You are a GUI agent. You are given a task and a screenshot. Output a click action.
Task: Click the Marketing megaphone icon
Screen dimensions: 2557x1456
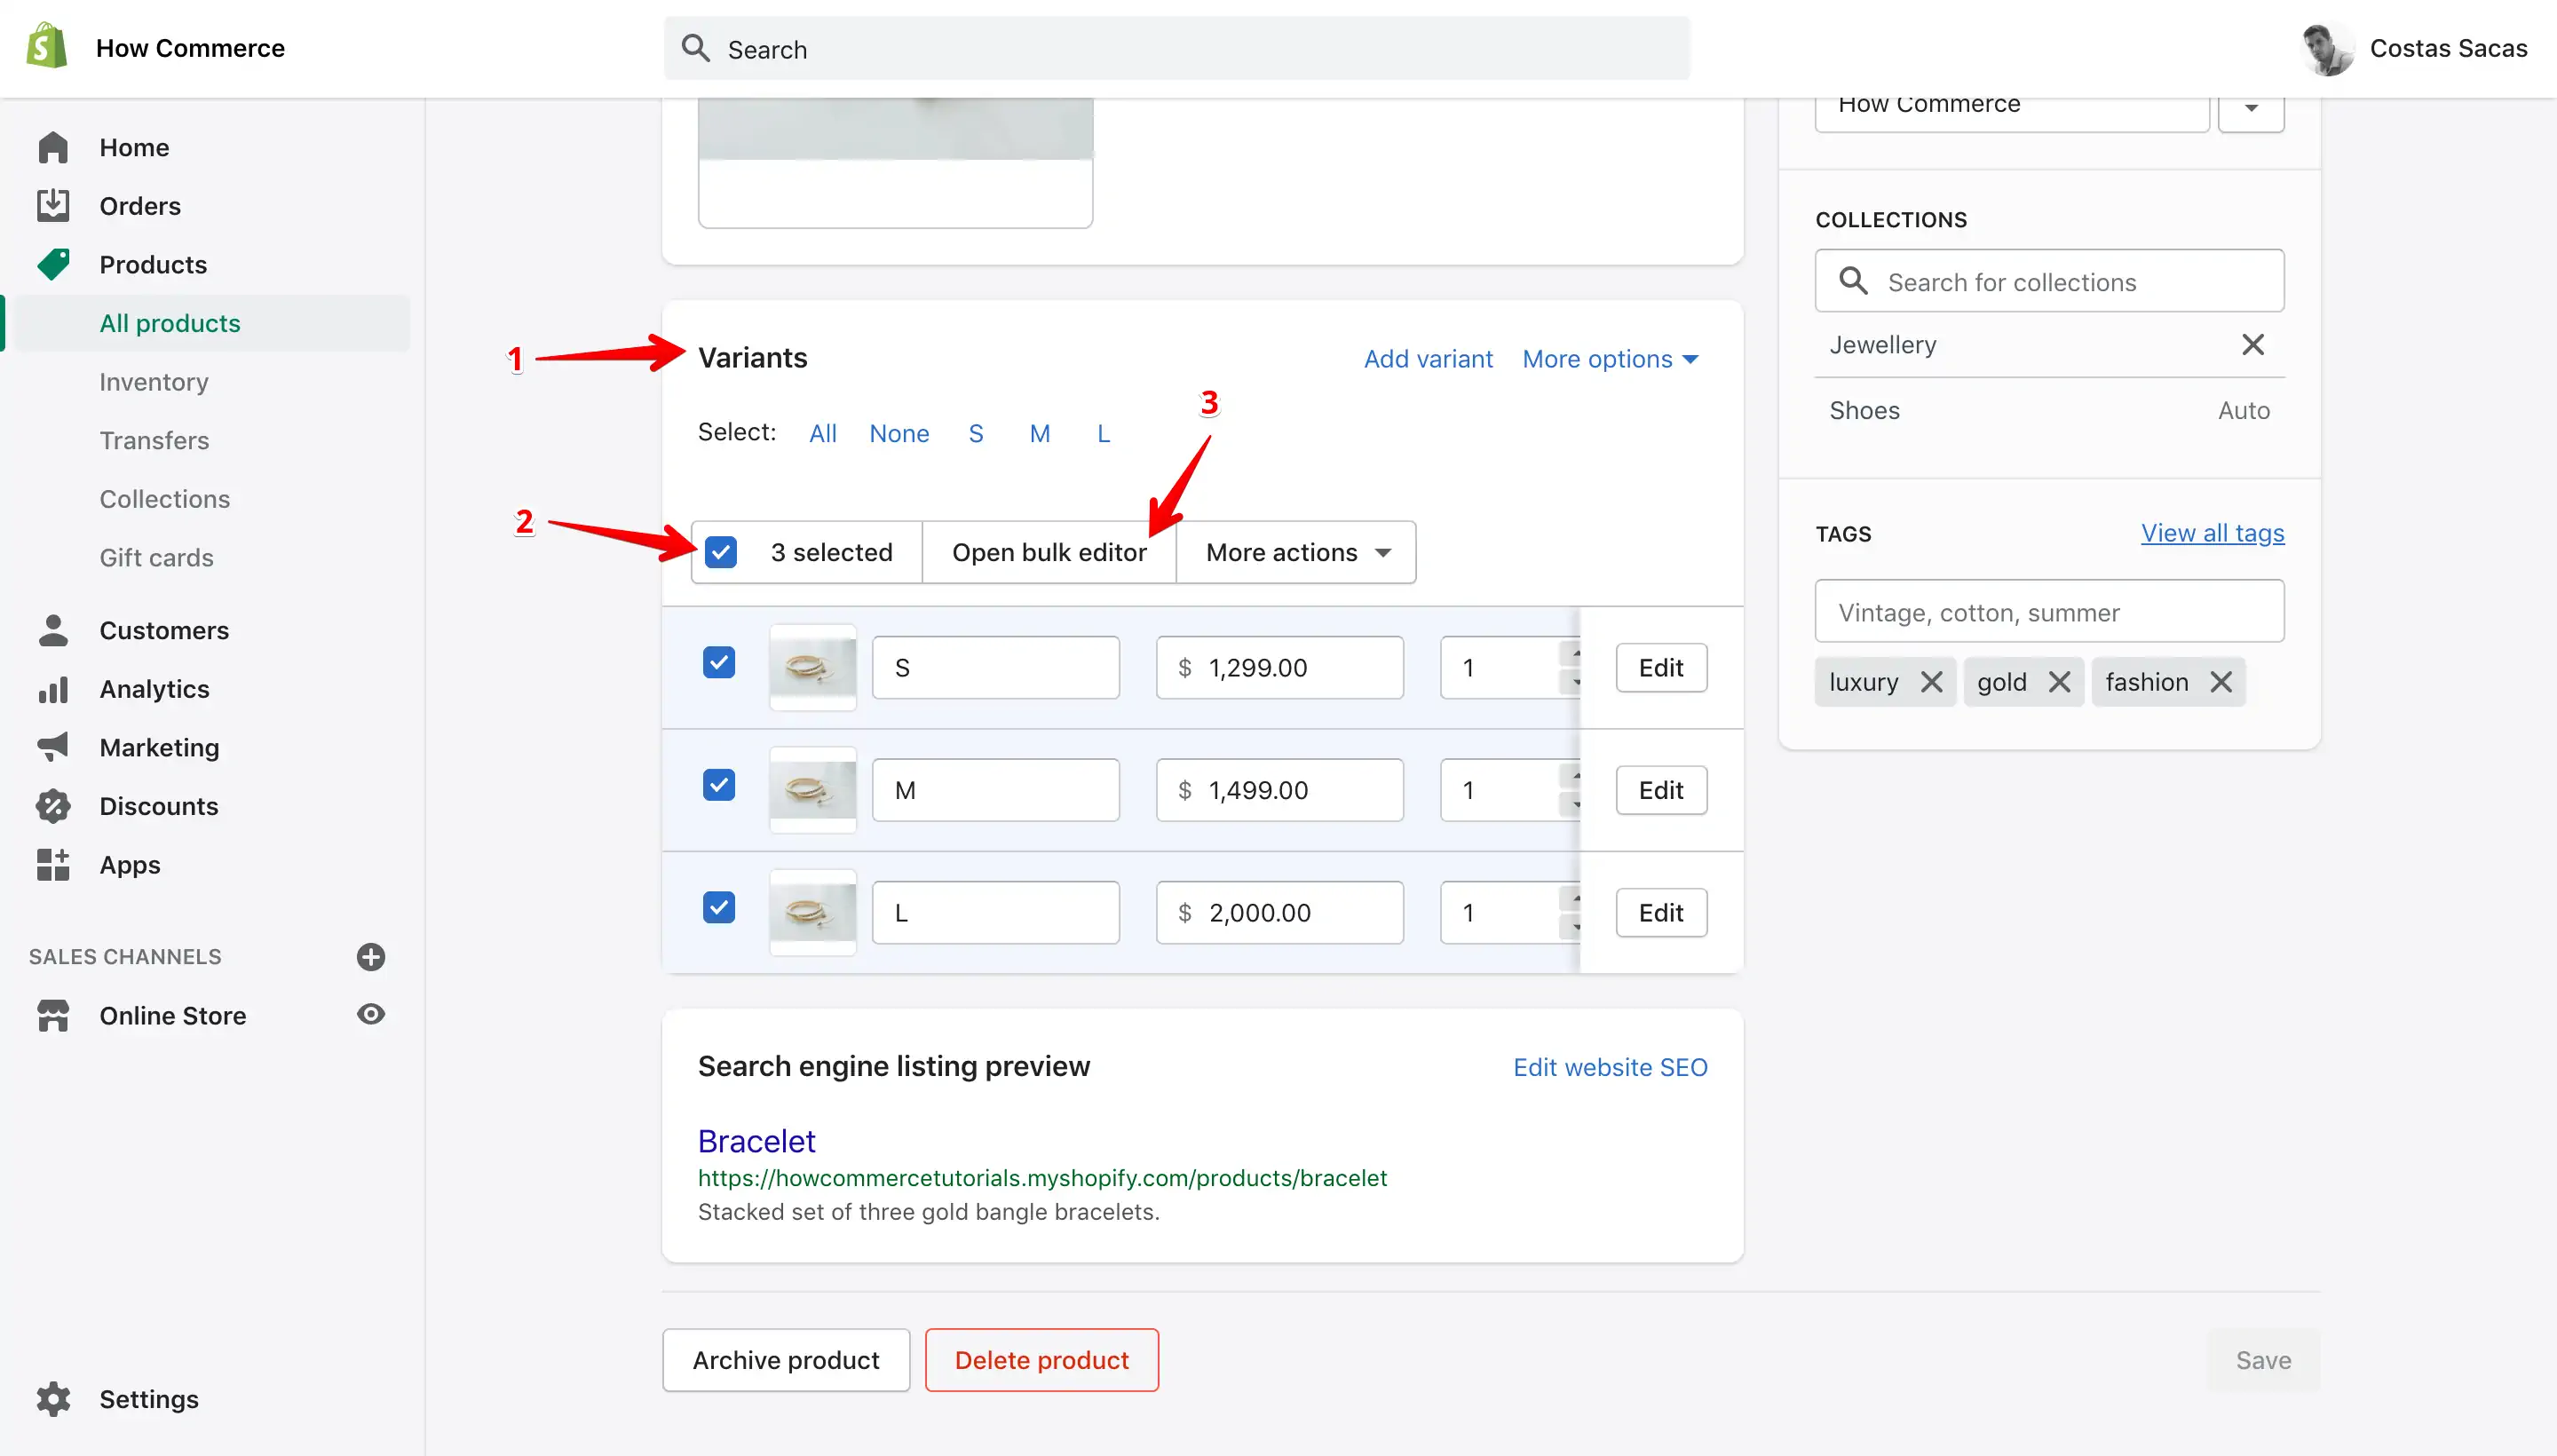[x=53, y=747]
